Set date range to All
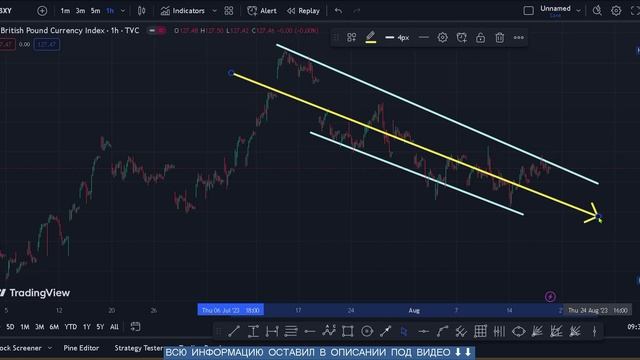640x360 pixels. coord(114,327)
